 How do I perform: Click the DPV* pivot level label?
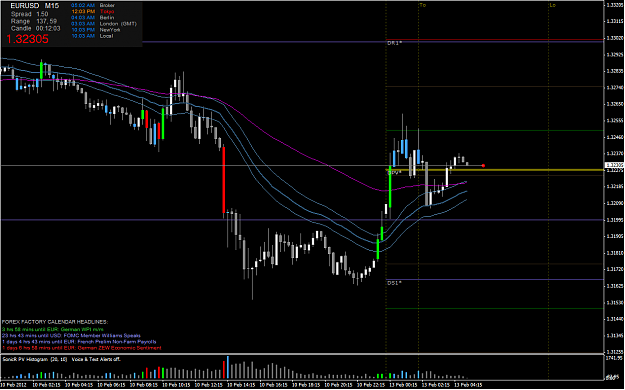point(394,172)
